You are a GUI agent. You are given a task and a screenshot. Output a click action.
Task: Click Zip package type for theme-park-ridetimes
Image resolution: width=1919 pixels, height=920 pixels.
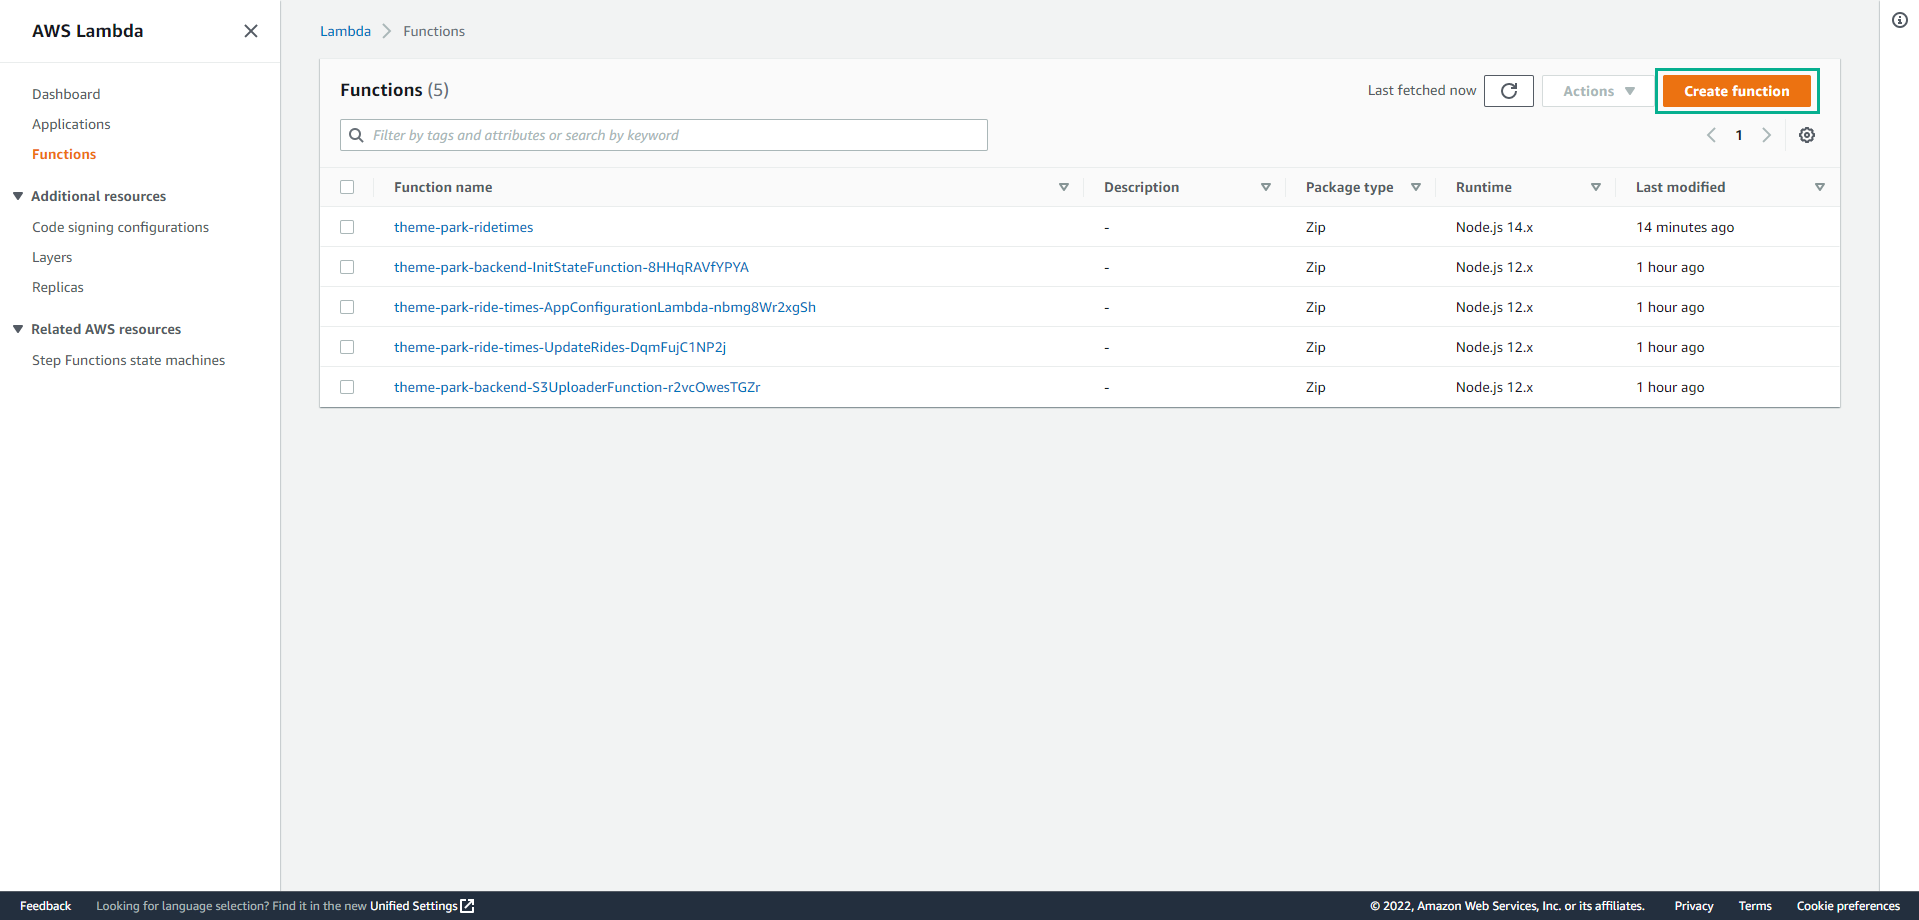point(1316,227)
